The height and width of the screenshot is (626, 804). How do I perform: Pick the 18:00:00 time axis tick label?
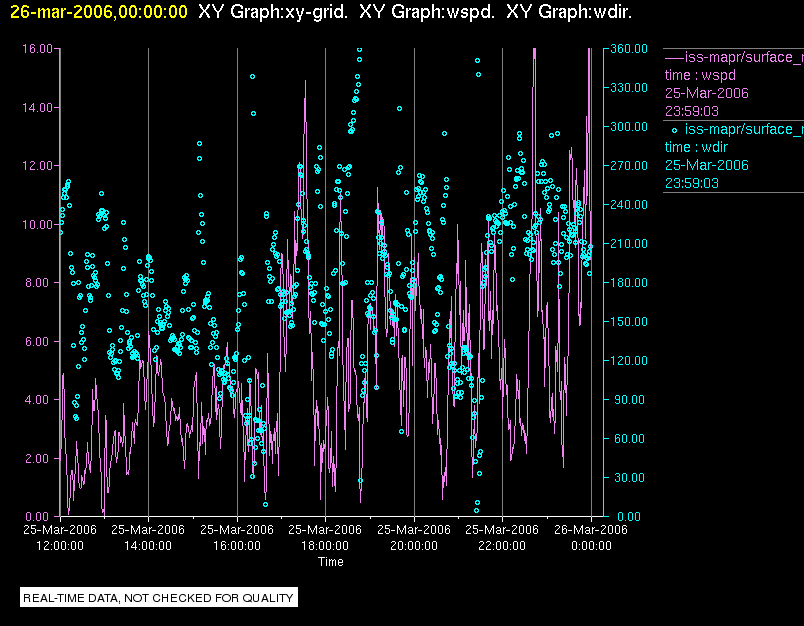pos(325,546)
